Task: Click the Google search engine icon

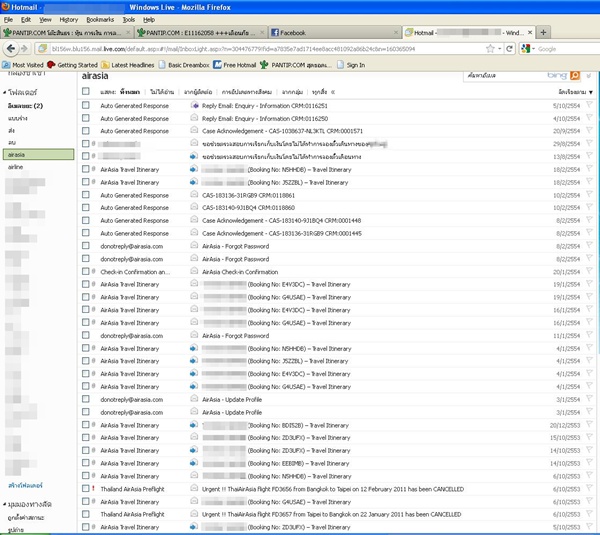Action: [x=525, y=49]
